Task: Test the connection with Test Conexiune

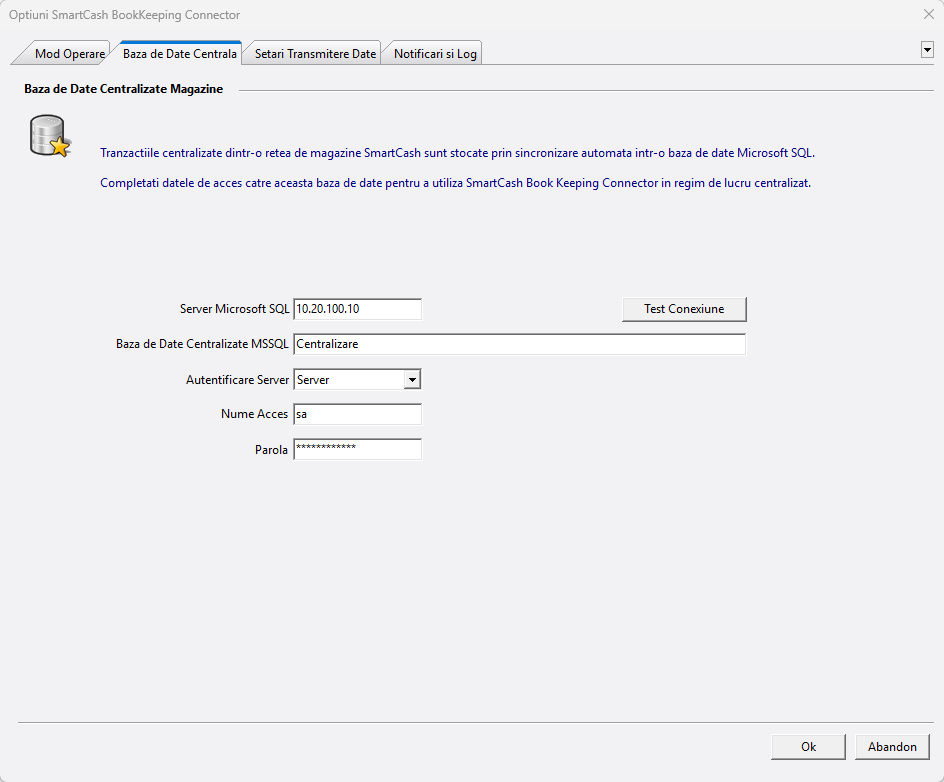Action: [x=684, y=309]
